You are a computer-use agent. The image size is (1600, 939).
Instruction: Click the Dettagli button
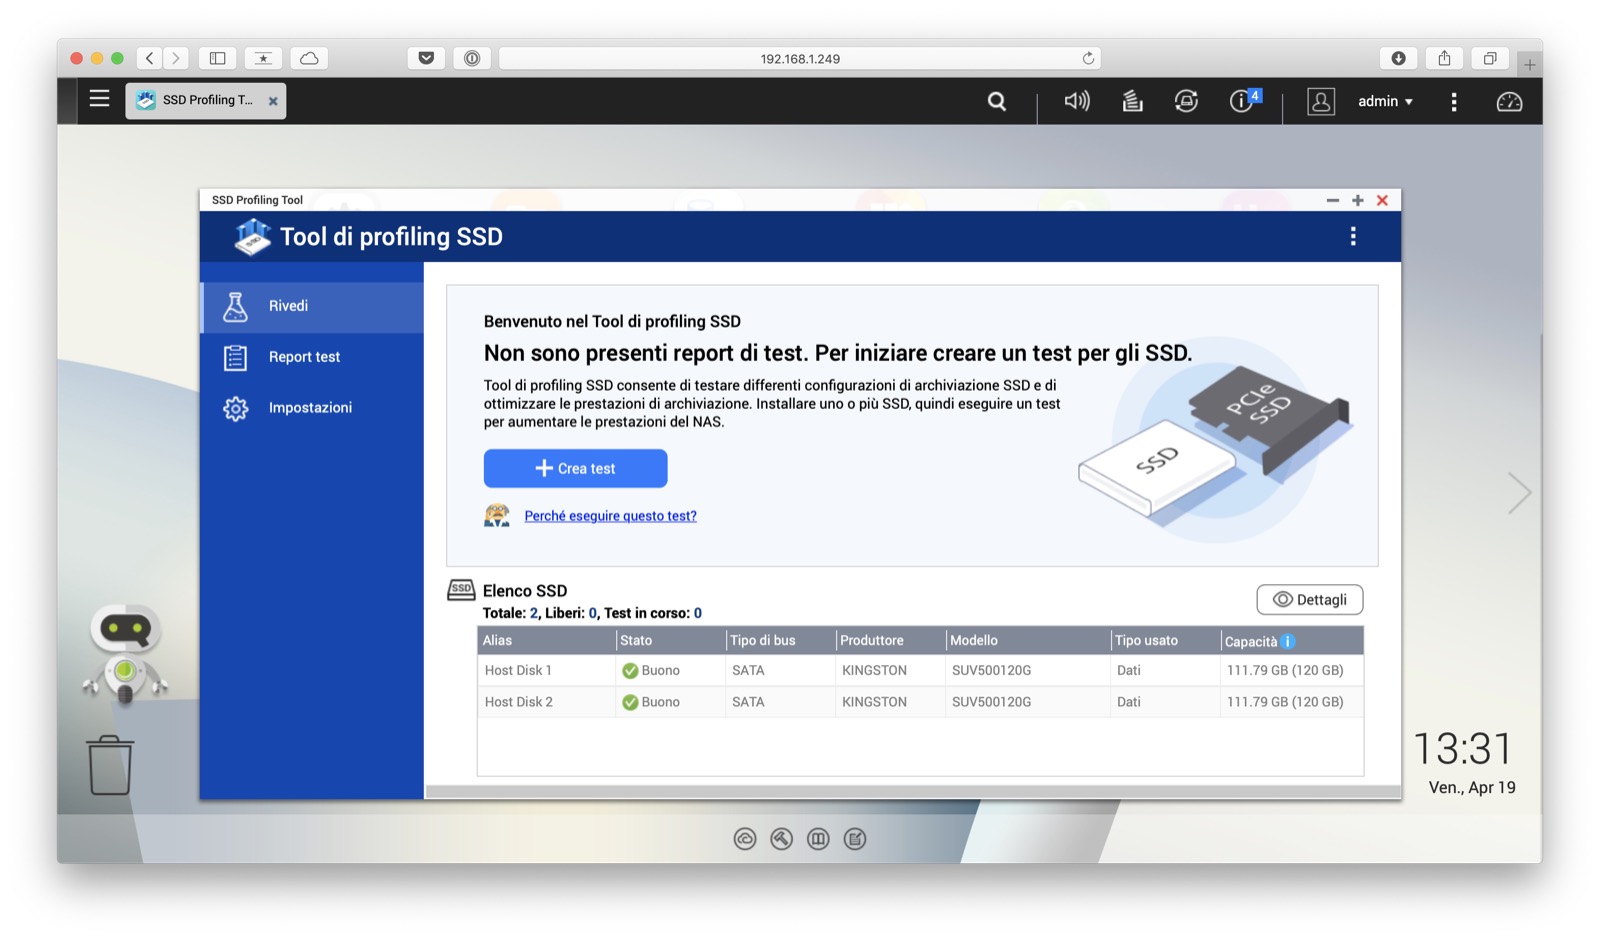click(x=1309, y=600)
